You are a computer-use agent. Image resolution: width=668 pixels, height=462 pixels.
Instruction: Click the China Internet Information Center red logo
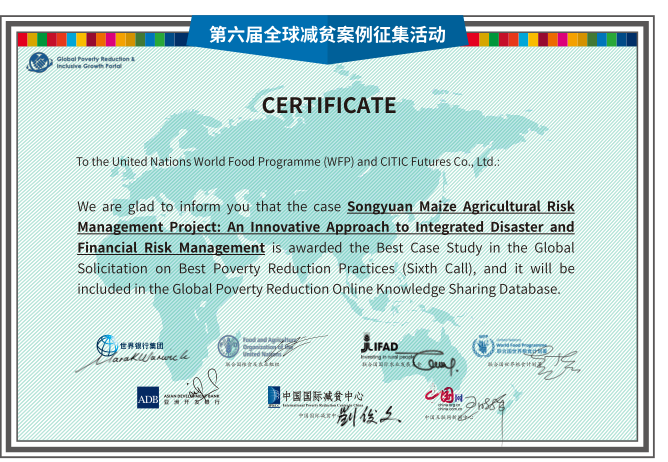pyautogui.click(x=444, y=396)
